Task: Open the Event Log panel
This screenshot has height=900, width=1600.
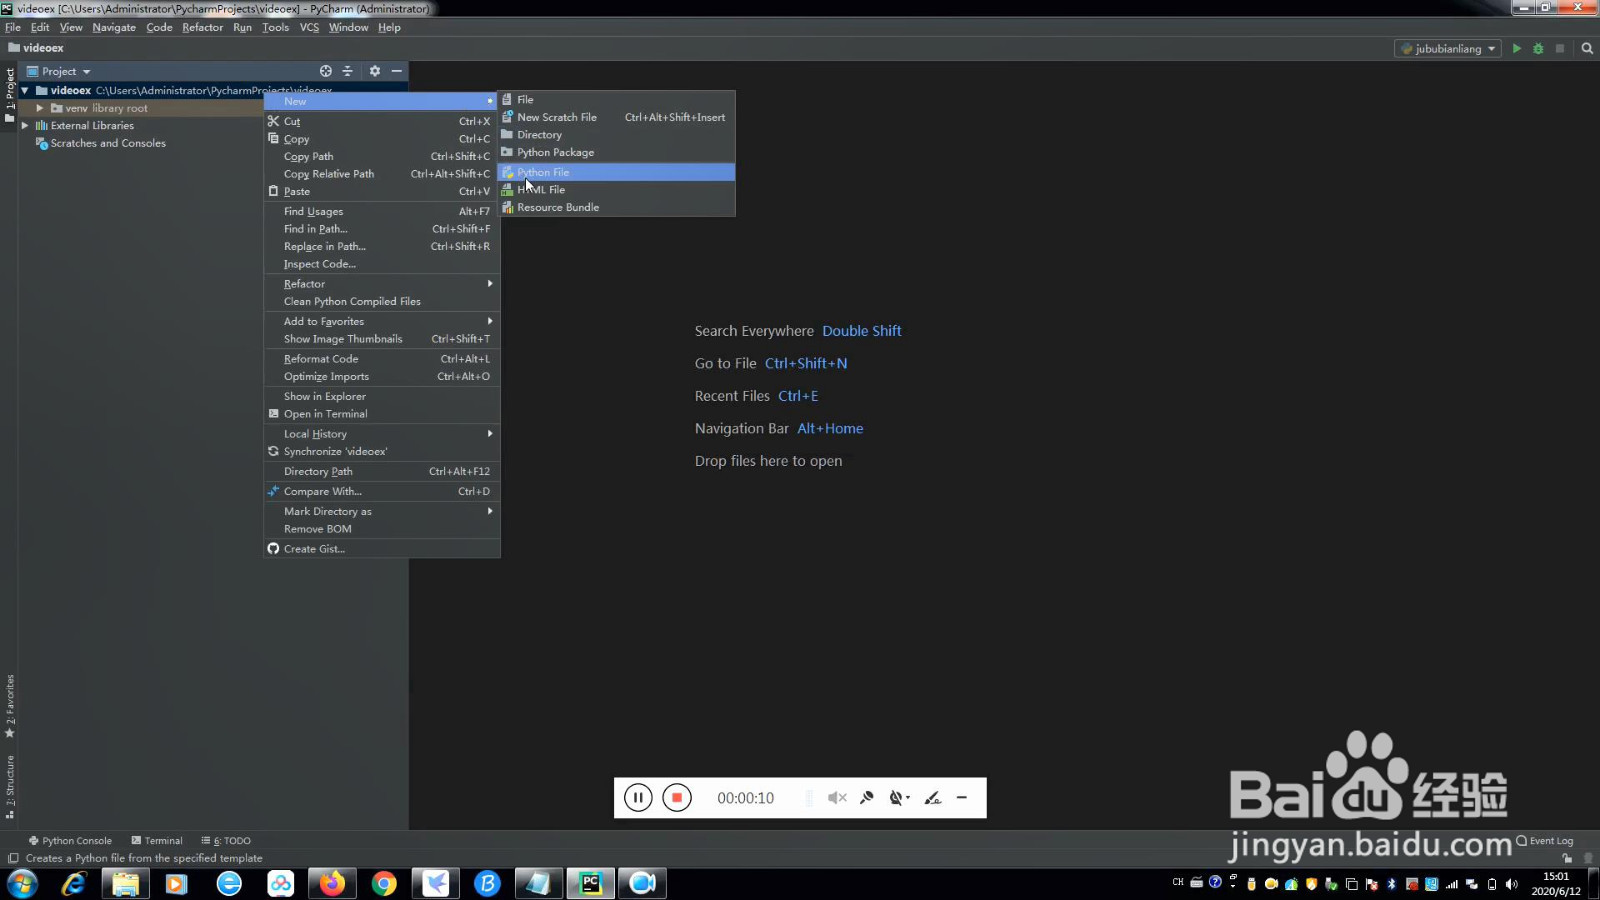Action: [1545, 841]
